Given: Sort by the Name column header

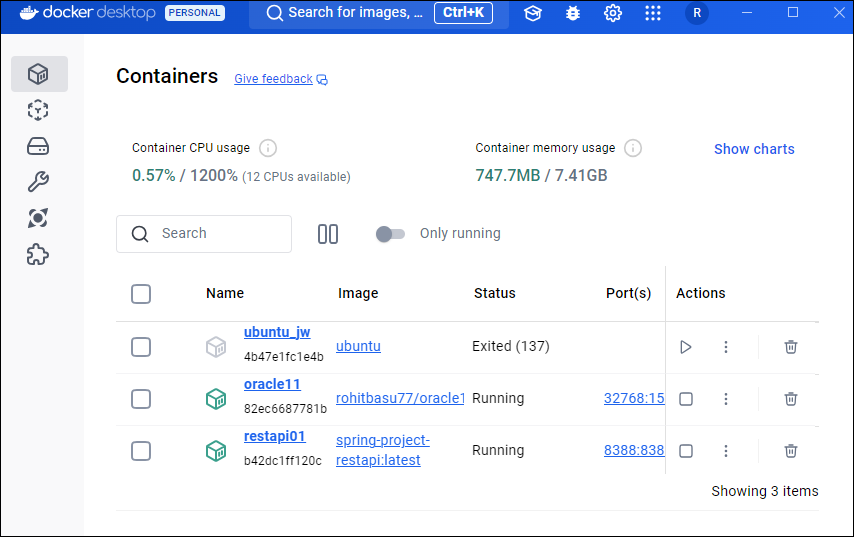Looking at the screenshot, I should click(x=225, y=294).
